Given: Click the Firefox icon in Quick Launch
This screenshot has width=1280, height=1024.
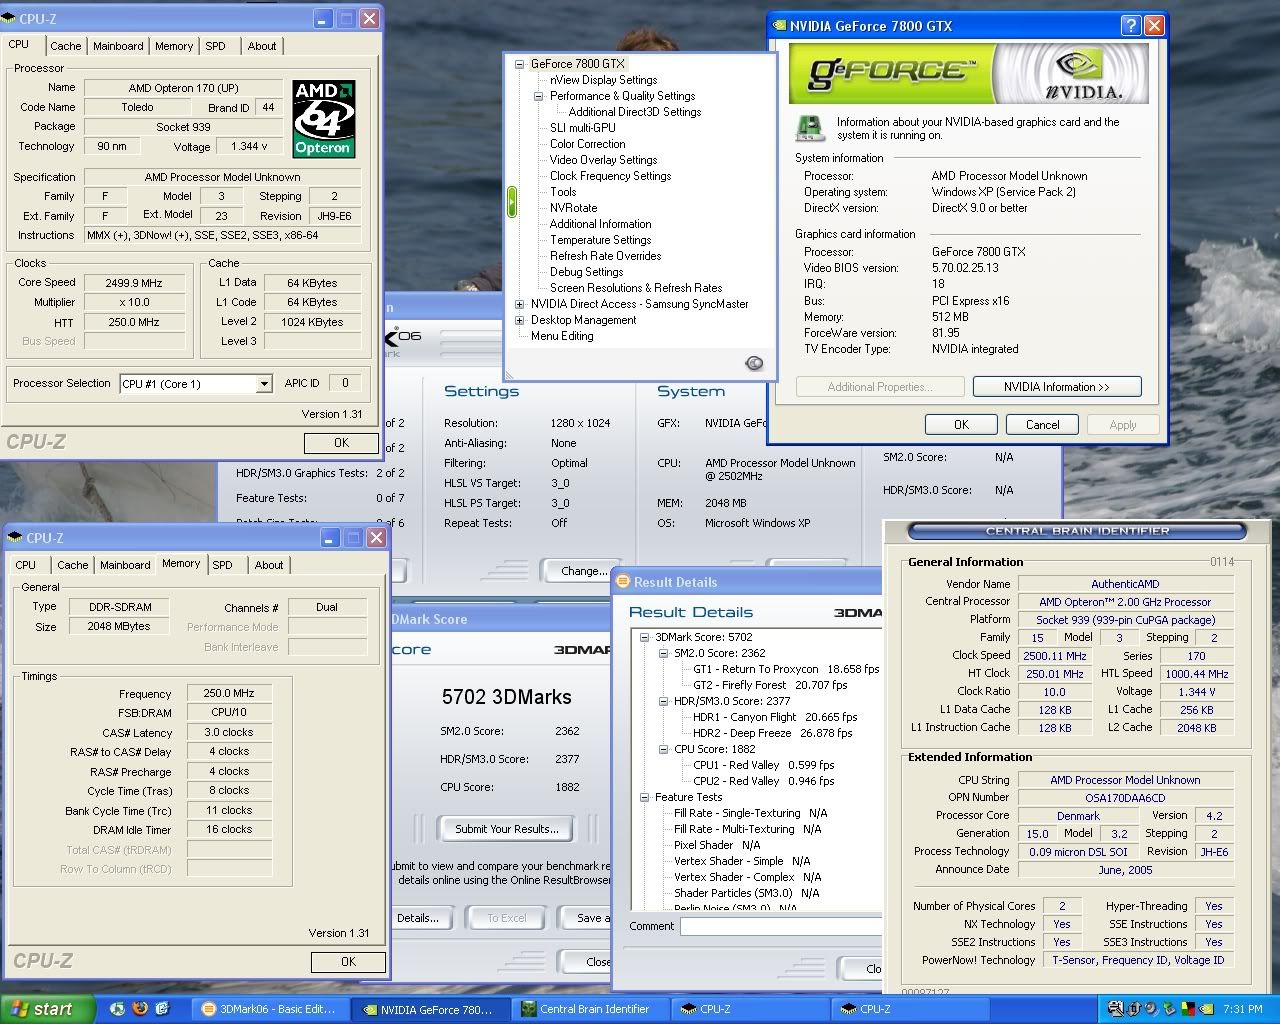Looking at the screenshot, I should 140,1009.
